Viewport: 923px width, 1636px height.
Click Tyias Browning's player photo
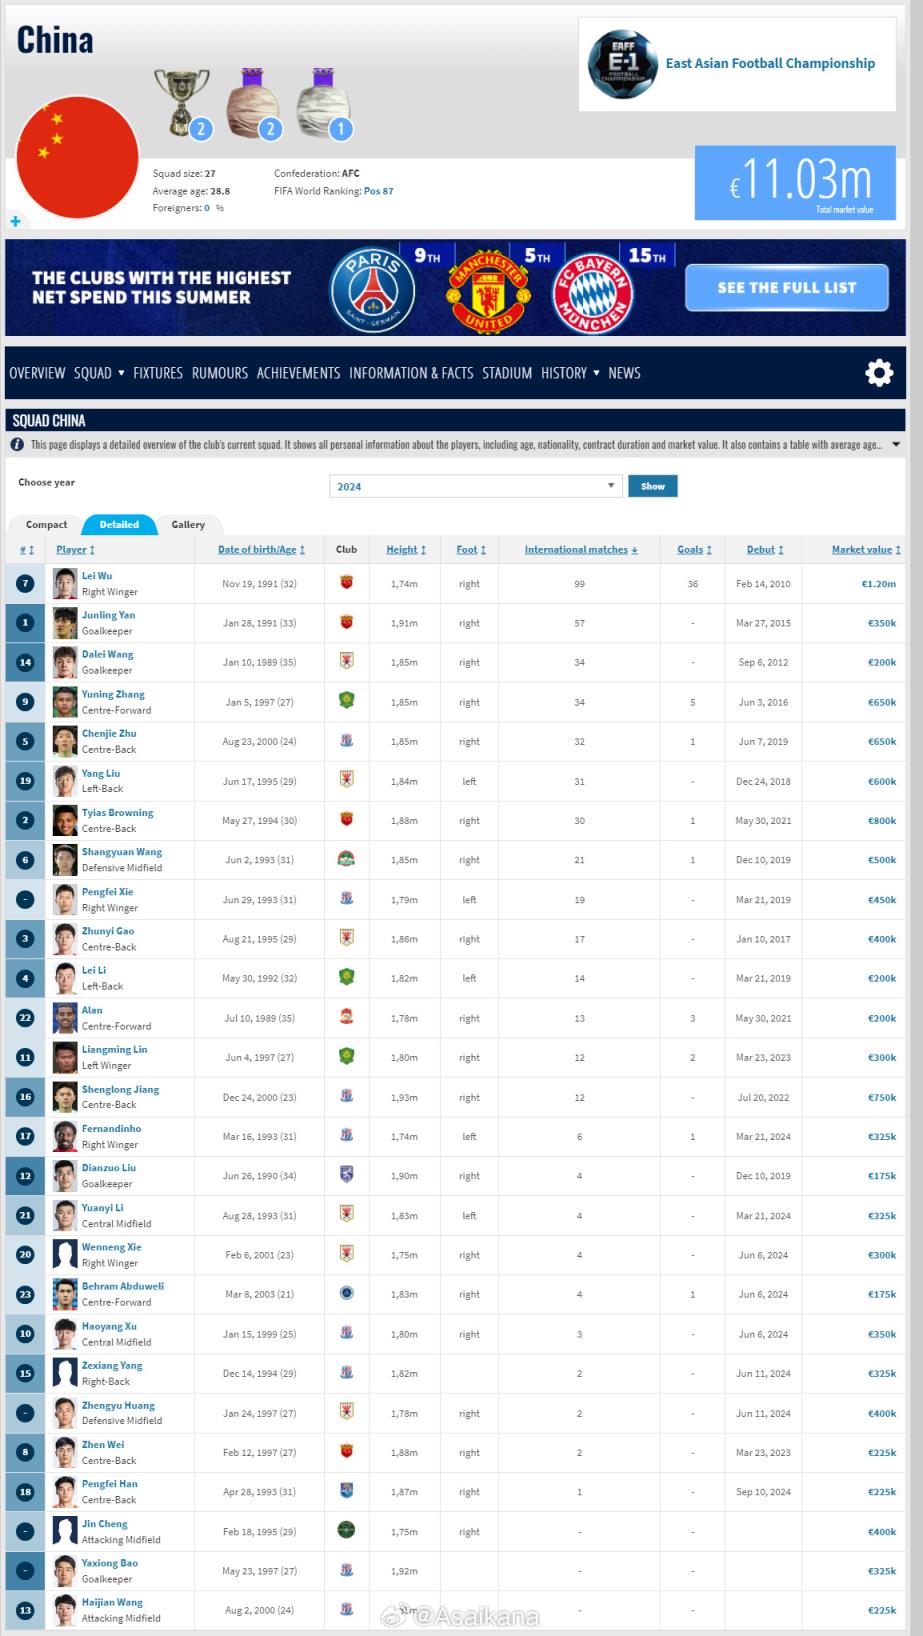pyautogui.click(x=65, y=820)
